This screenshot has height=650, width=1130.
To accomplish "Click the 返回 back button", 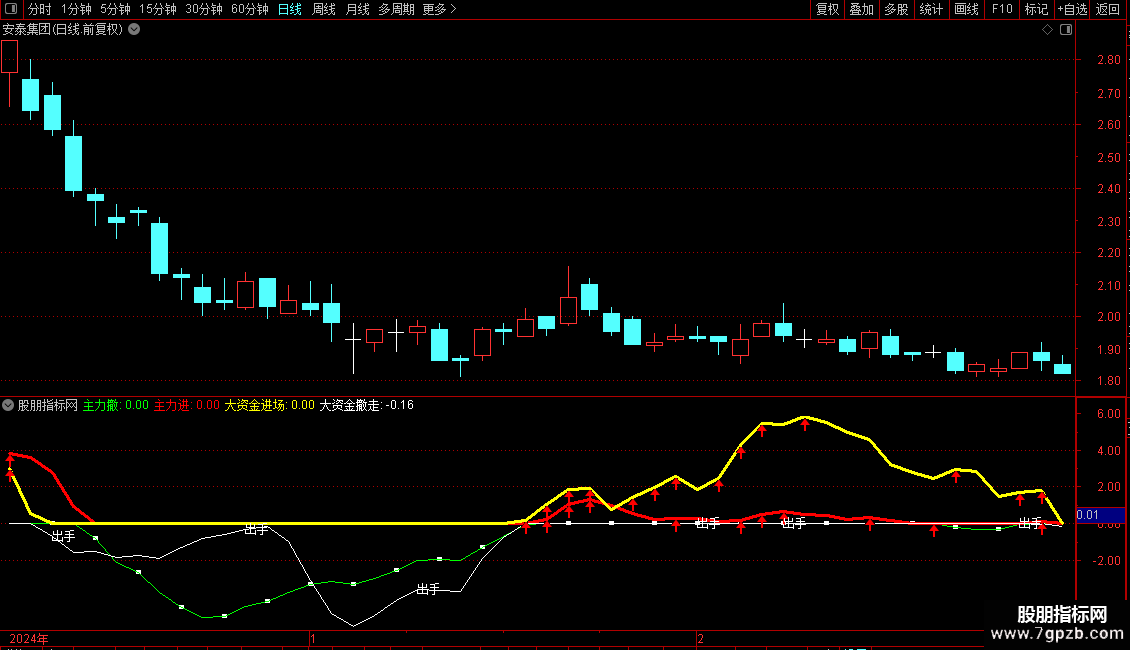I will coord(1108,9).
